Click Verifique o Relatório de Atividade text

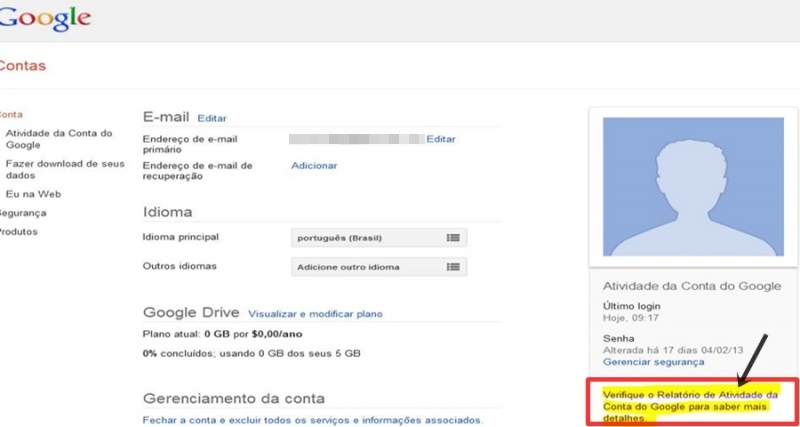(x=691, y=407)
